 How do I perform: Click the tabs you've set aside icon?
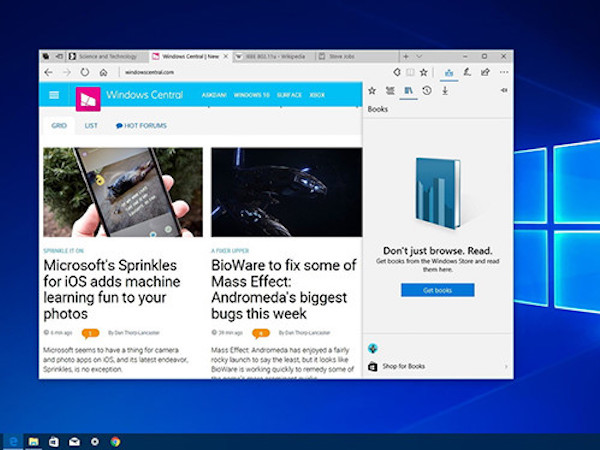pyautogui.click(x=46, y=56)
